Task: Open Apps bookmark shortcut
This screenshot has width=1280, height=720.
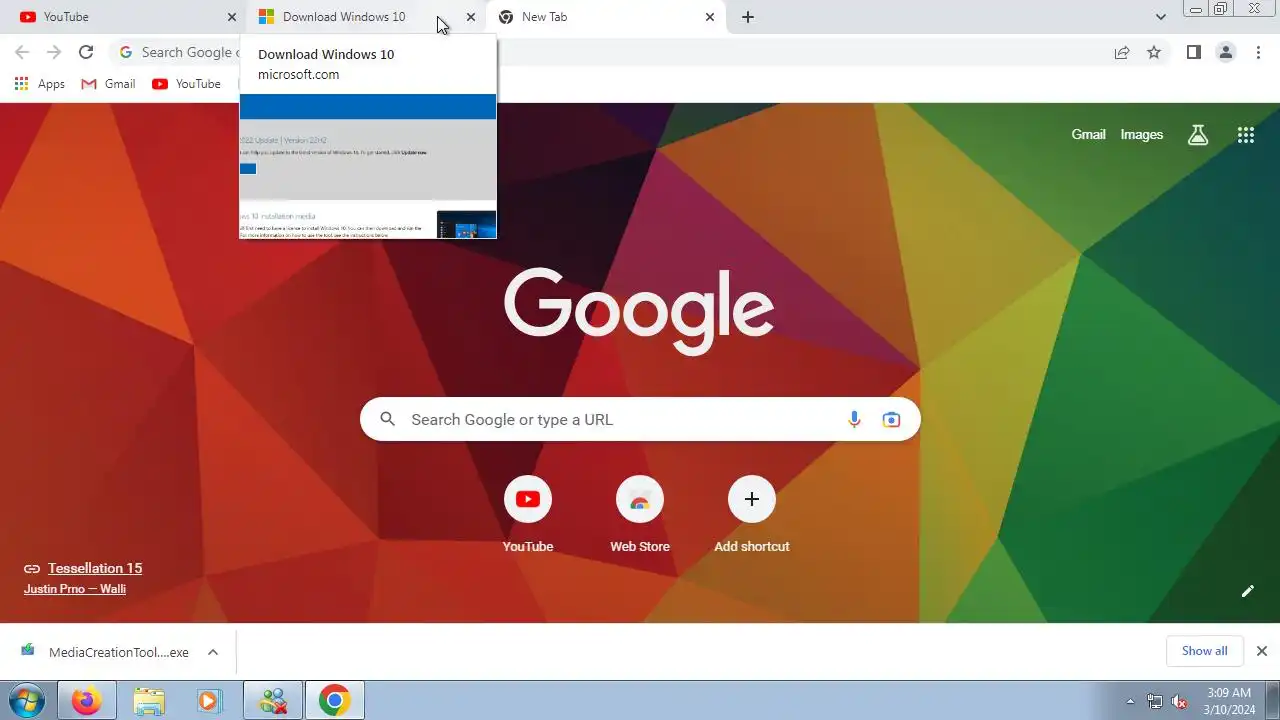Action: tap(40, 84)
